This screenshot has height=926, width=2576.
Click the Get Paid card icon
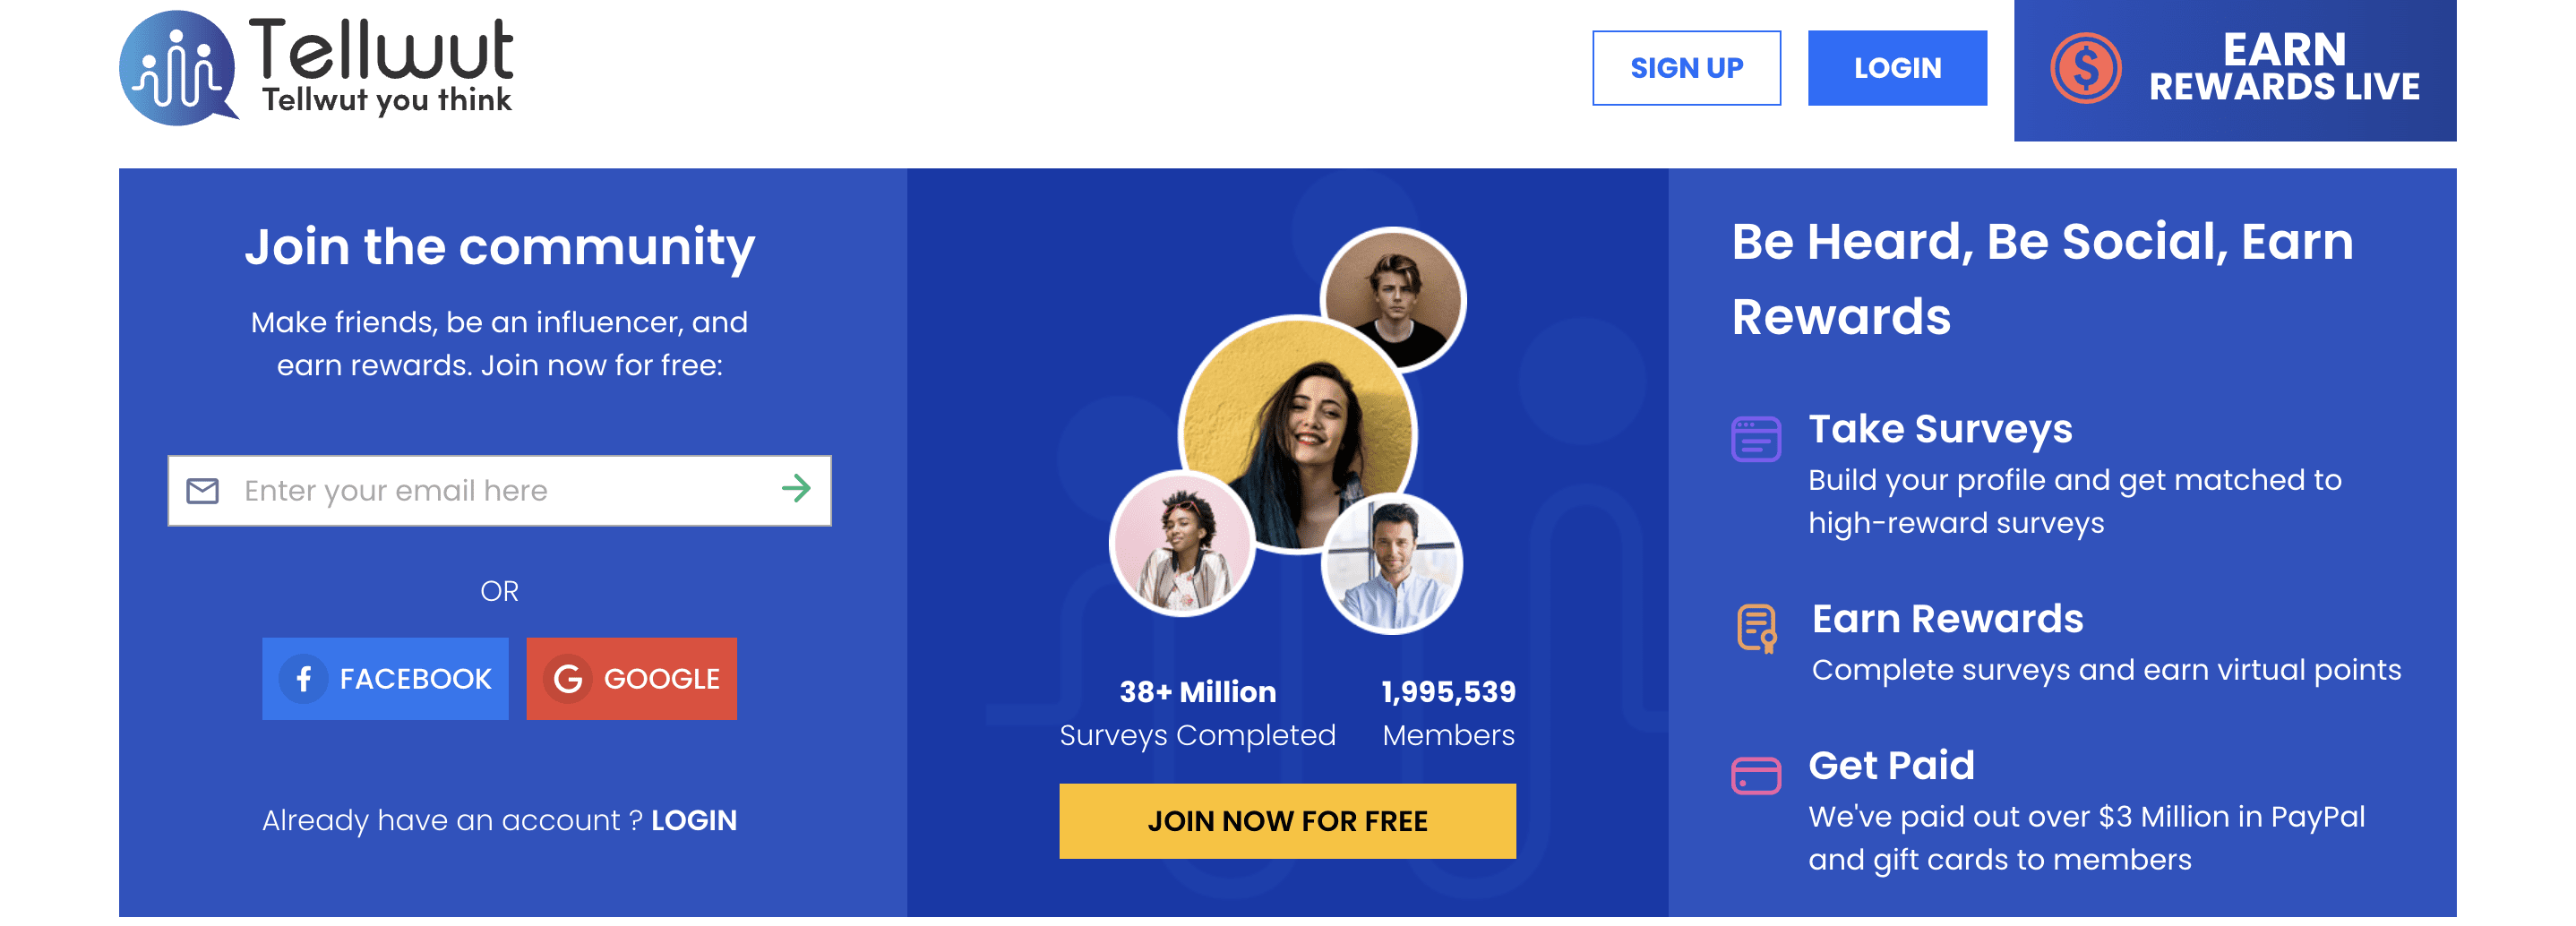point(1755,776)
